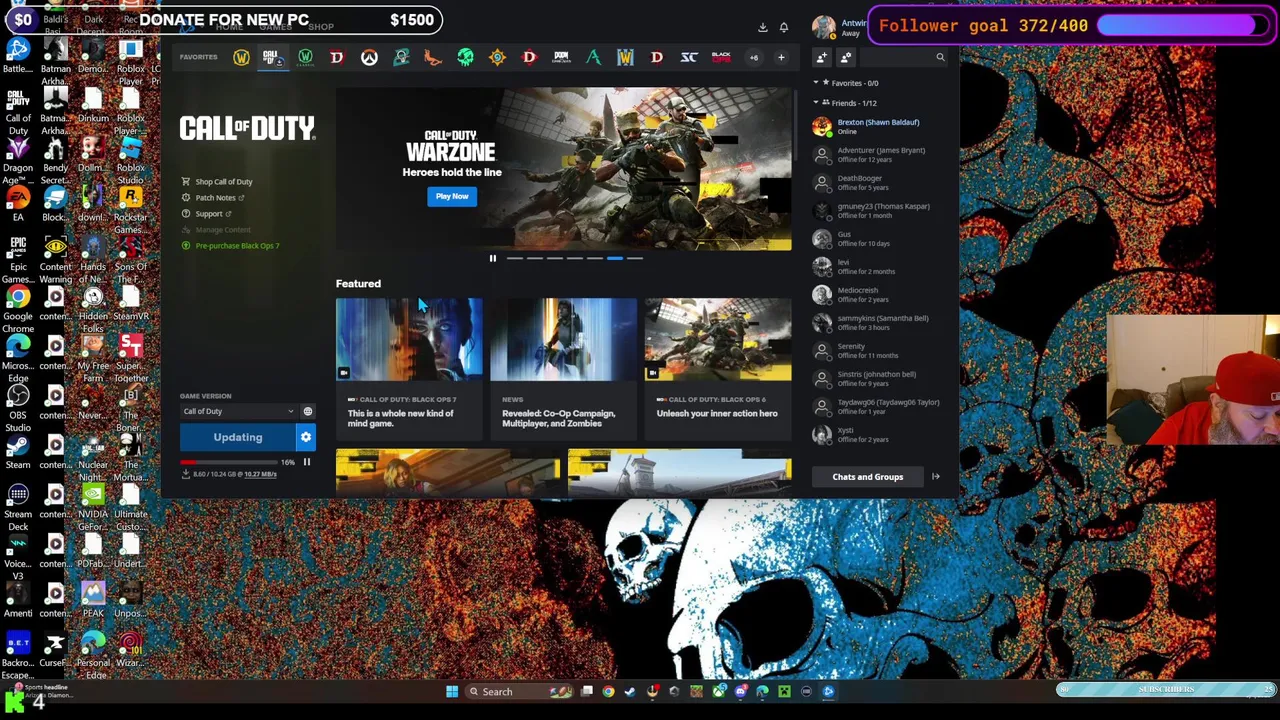Open friend settings icon beside Add Friend

pyautogui.click(x=846, y=58)
